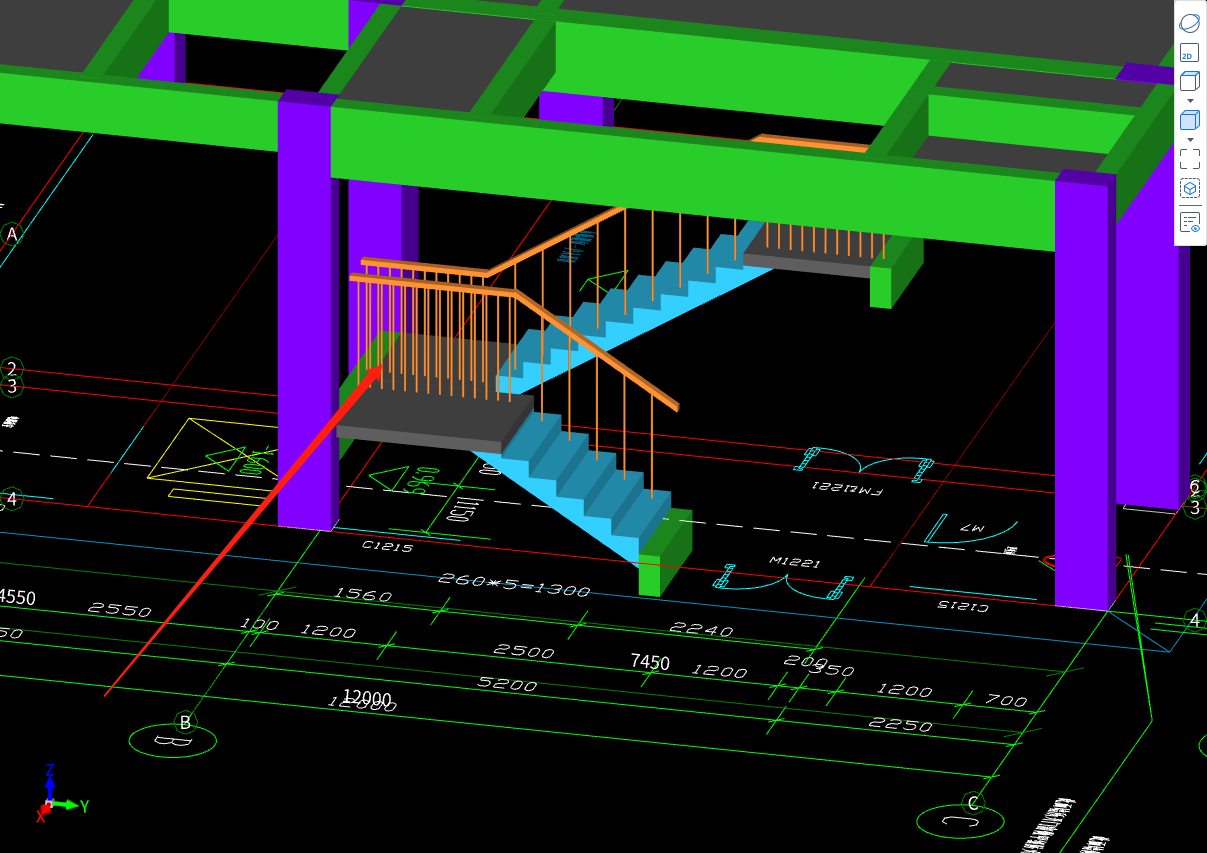Select the 4550 dimension text

(17, 598)
